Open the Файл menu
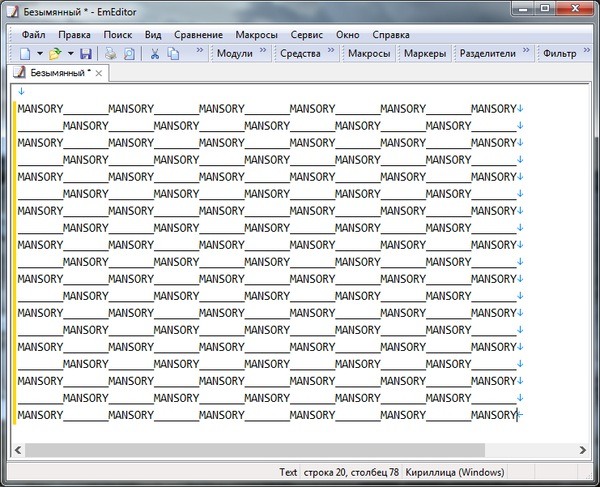Viewport: 600px width, 487px height. coord(34,34)
